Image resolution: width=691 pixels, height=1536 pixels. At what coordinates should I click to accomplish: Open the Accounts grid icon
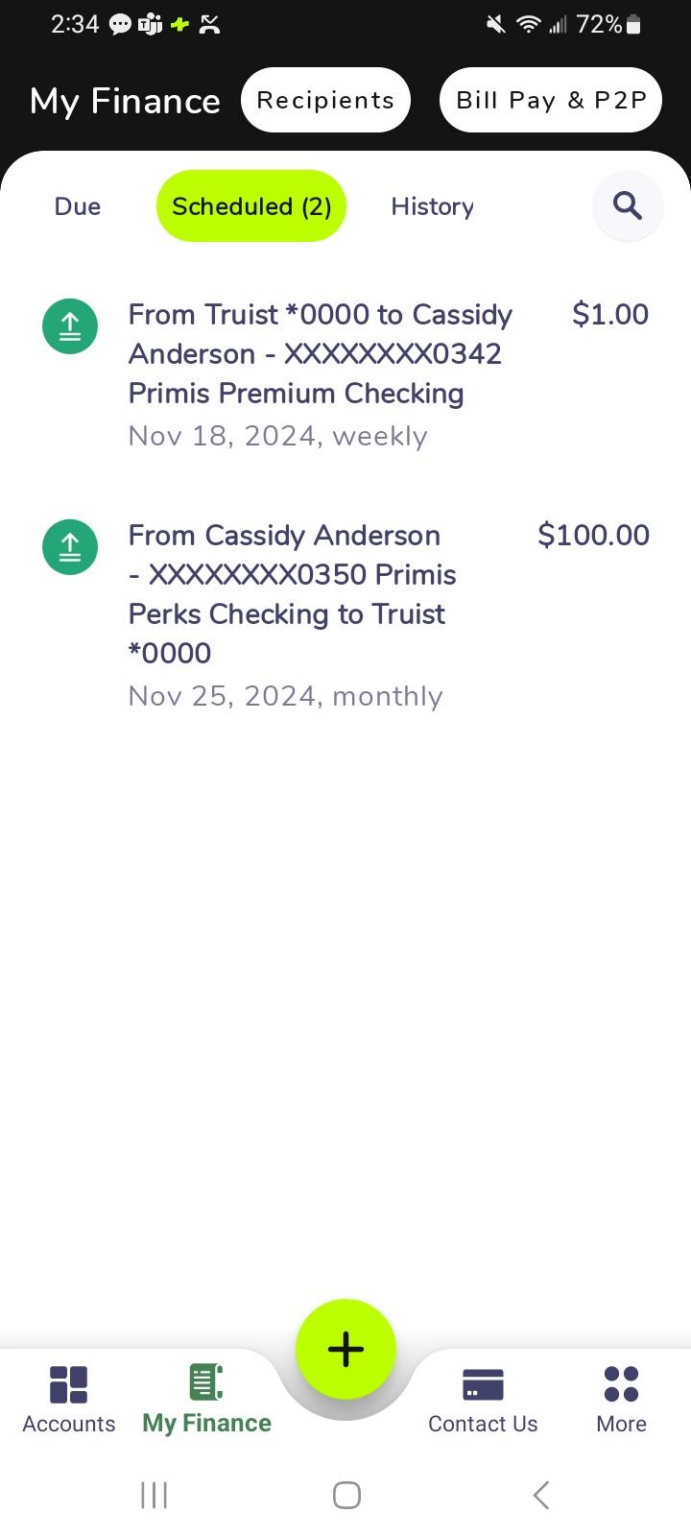[x=69, y=1385]
